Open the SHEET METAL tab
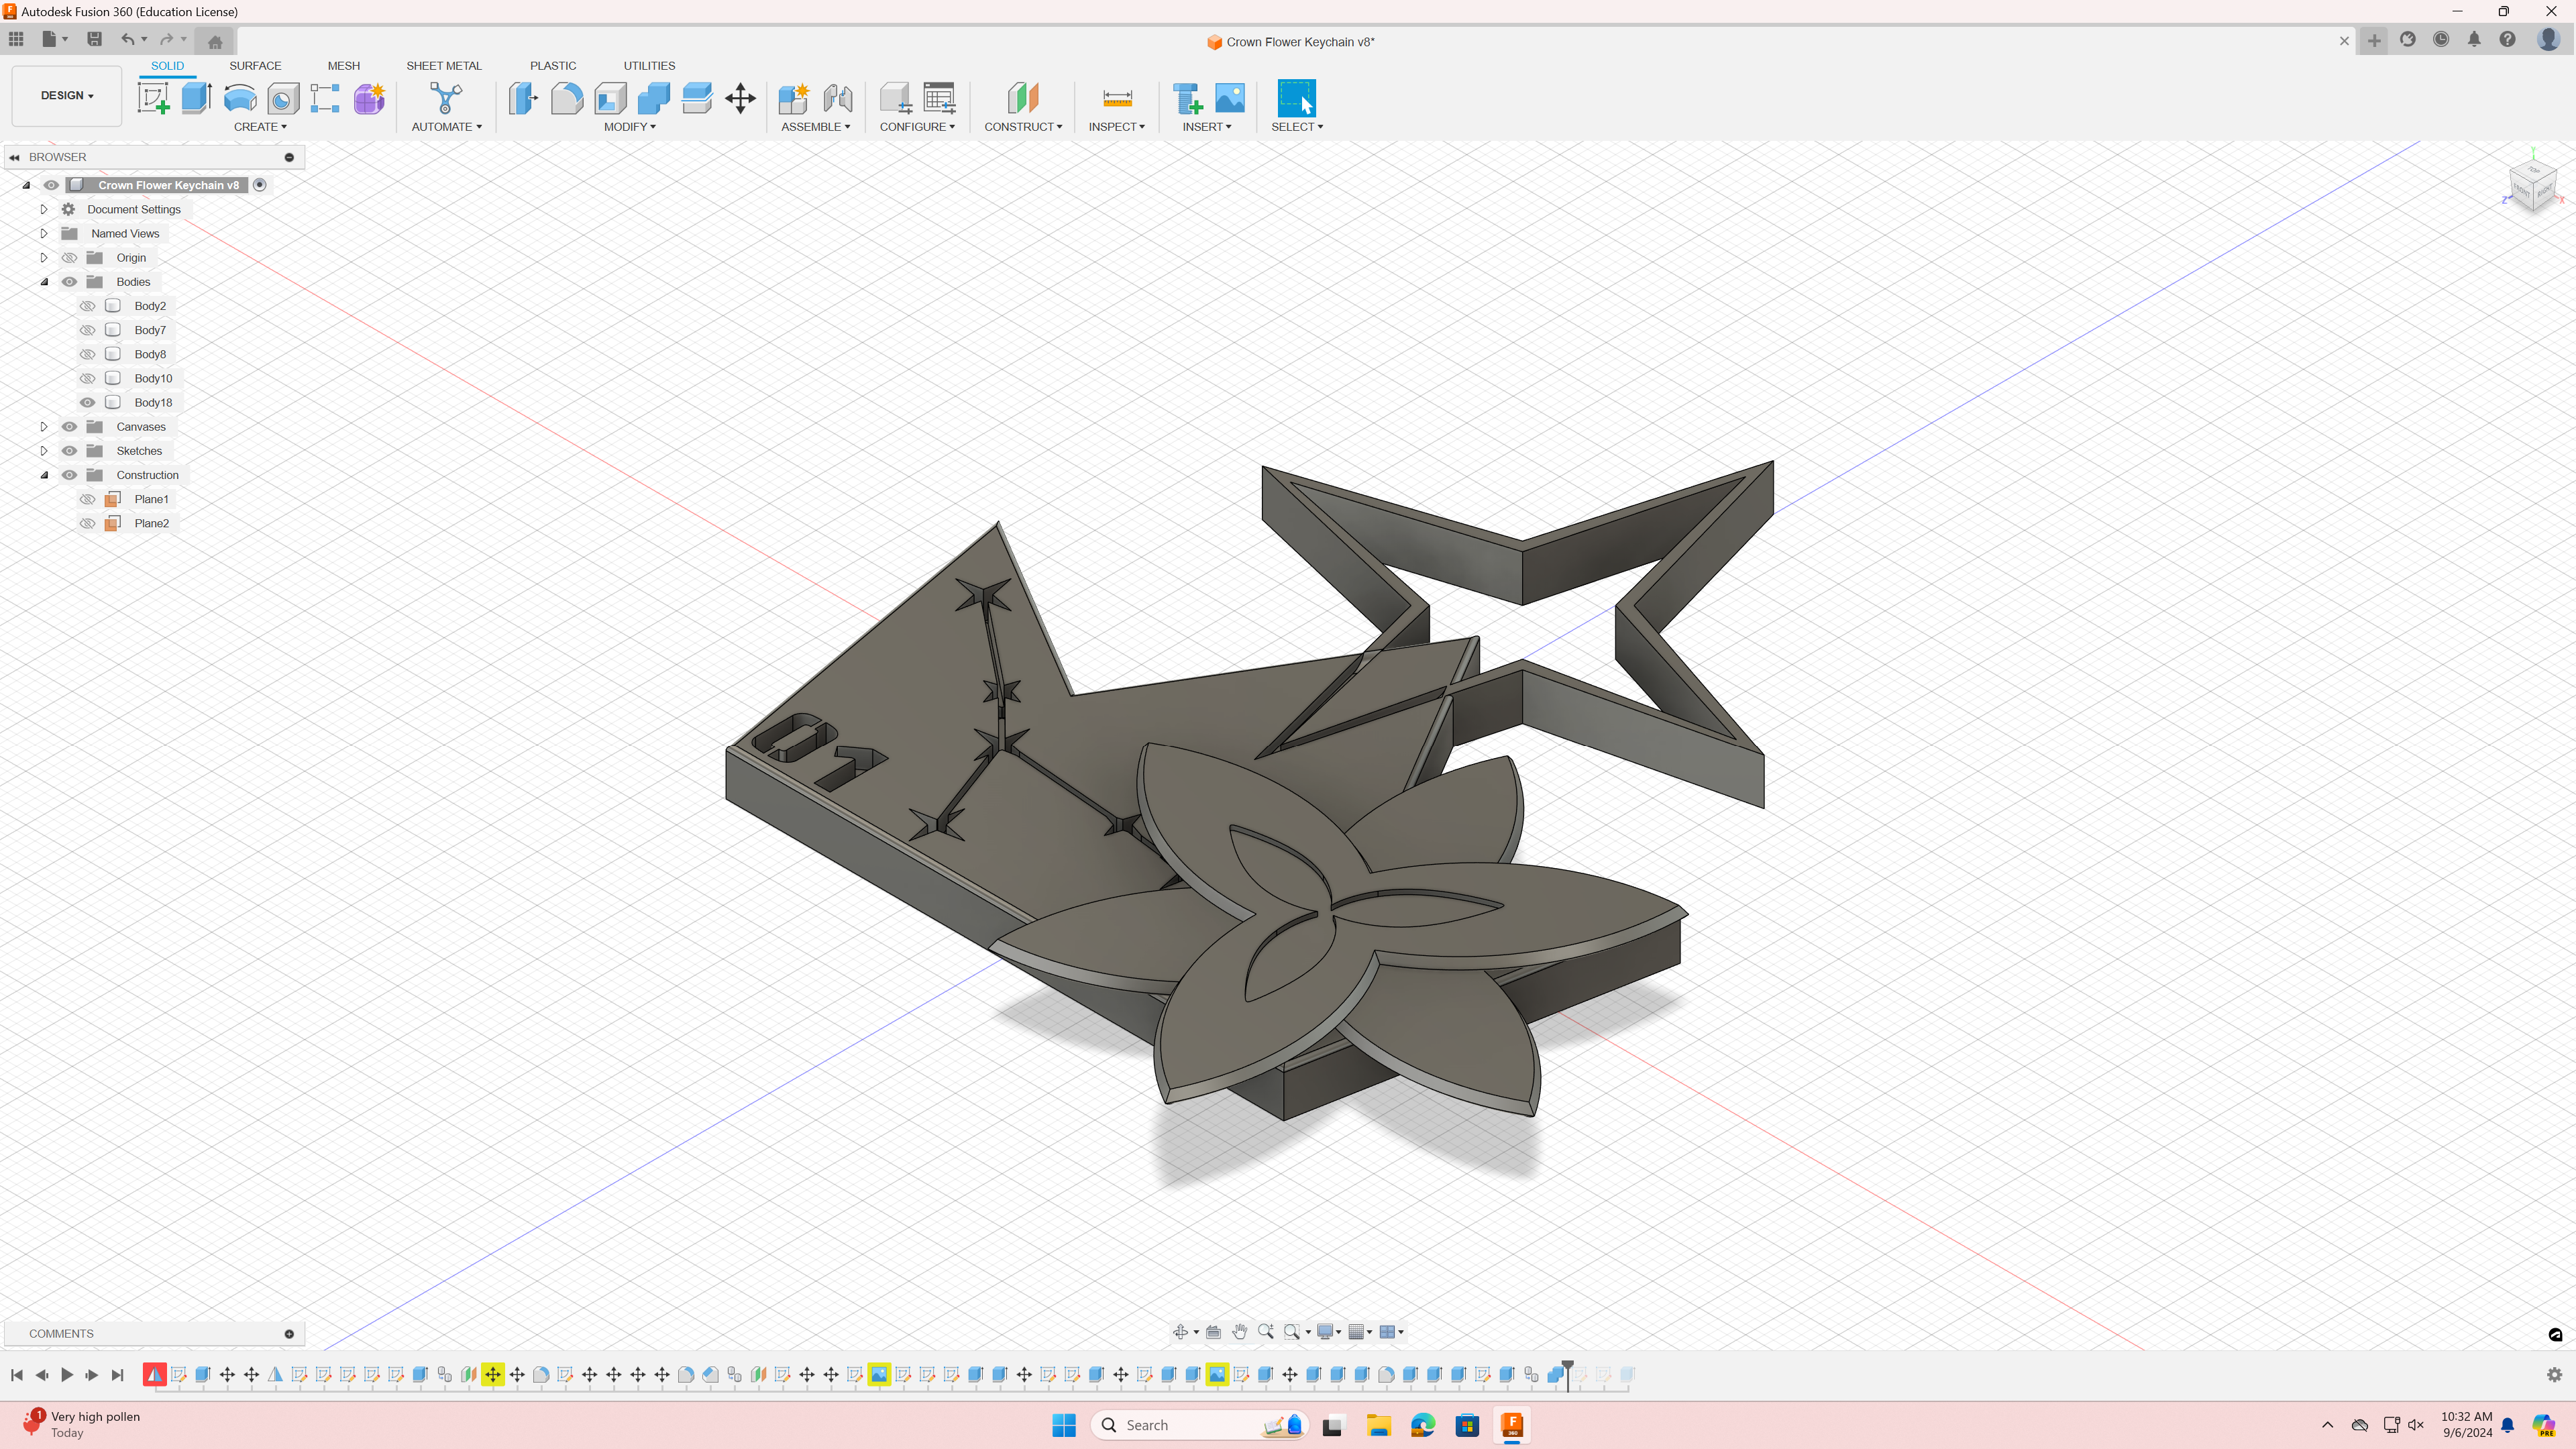 click(443, 66)
